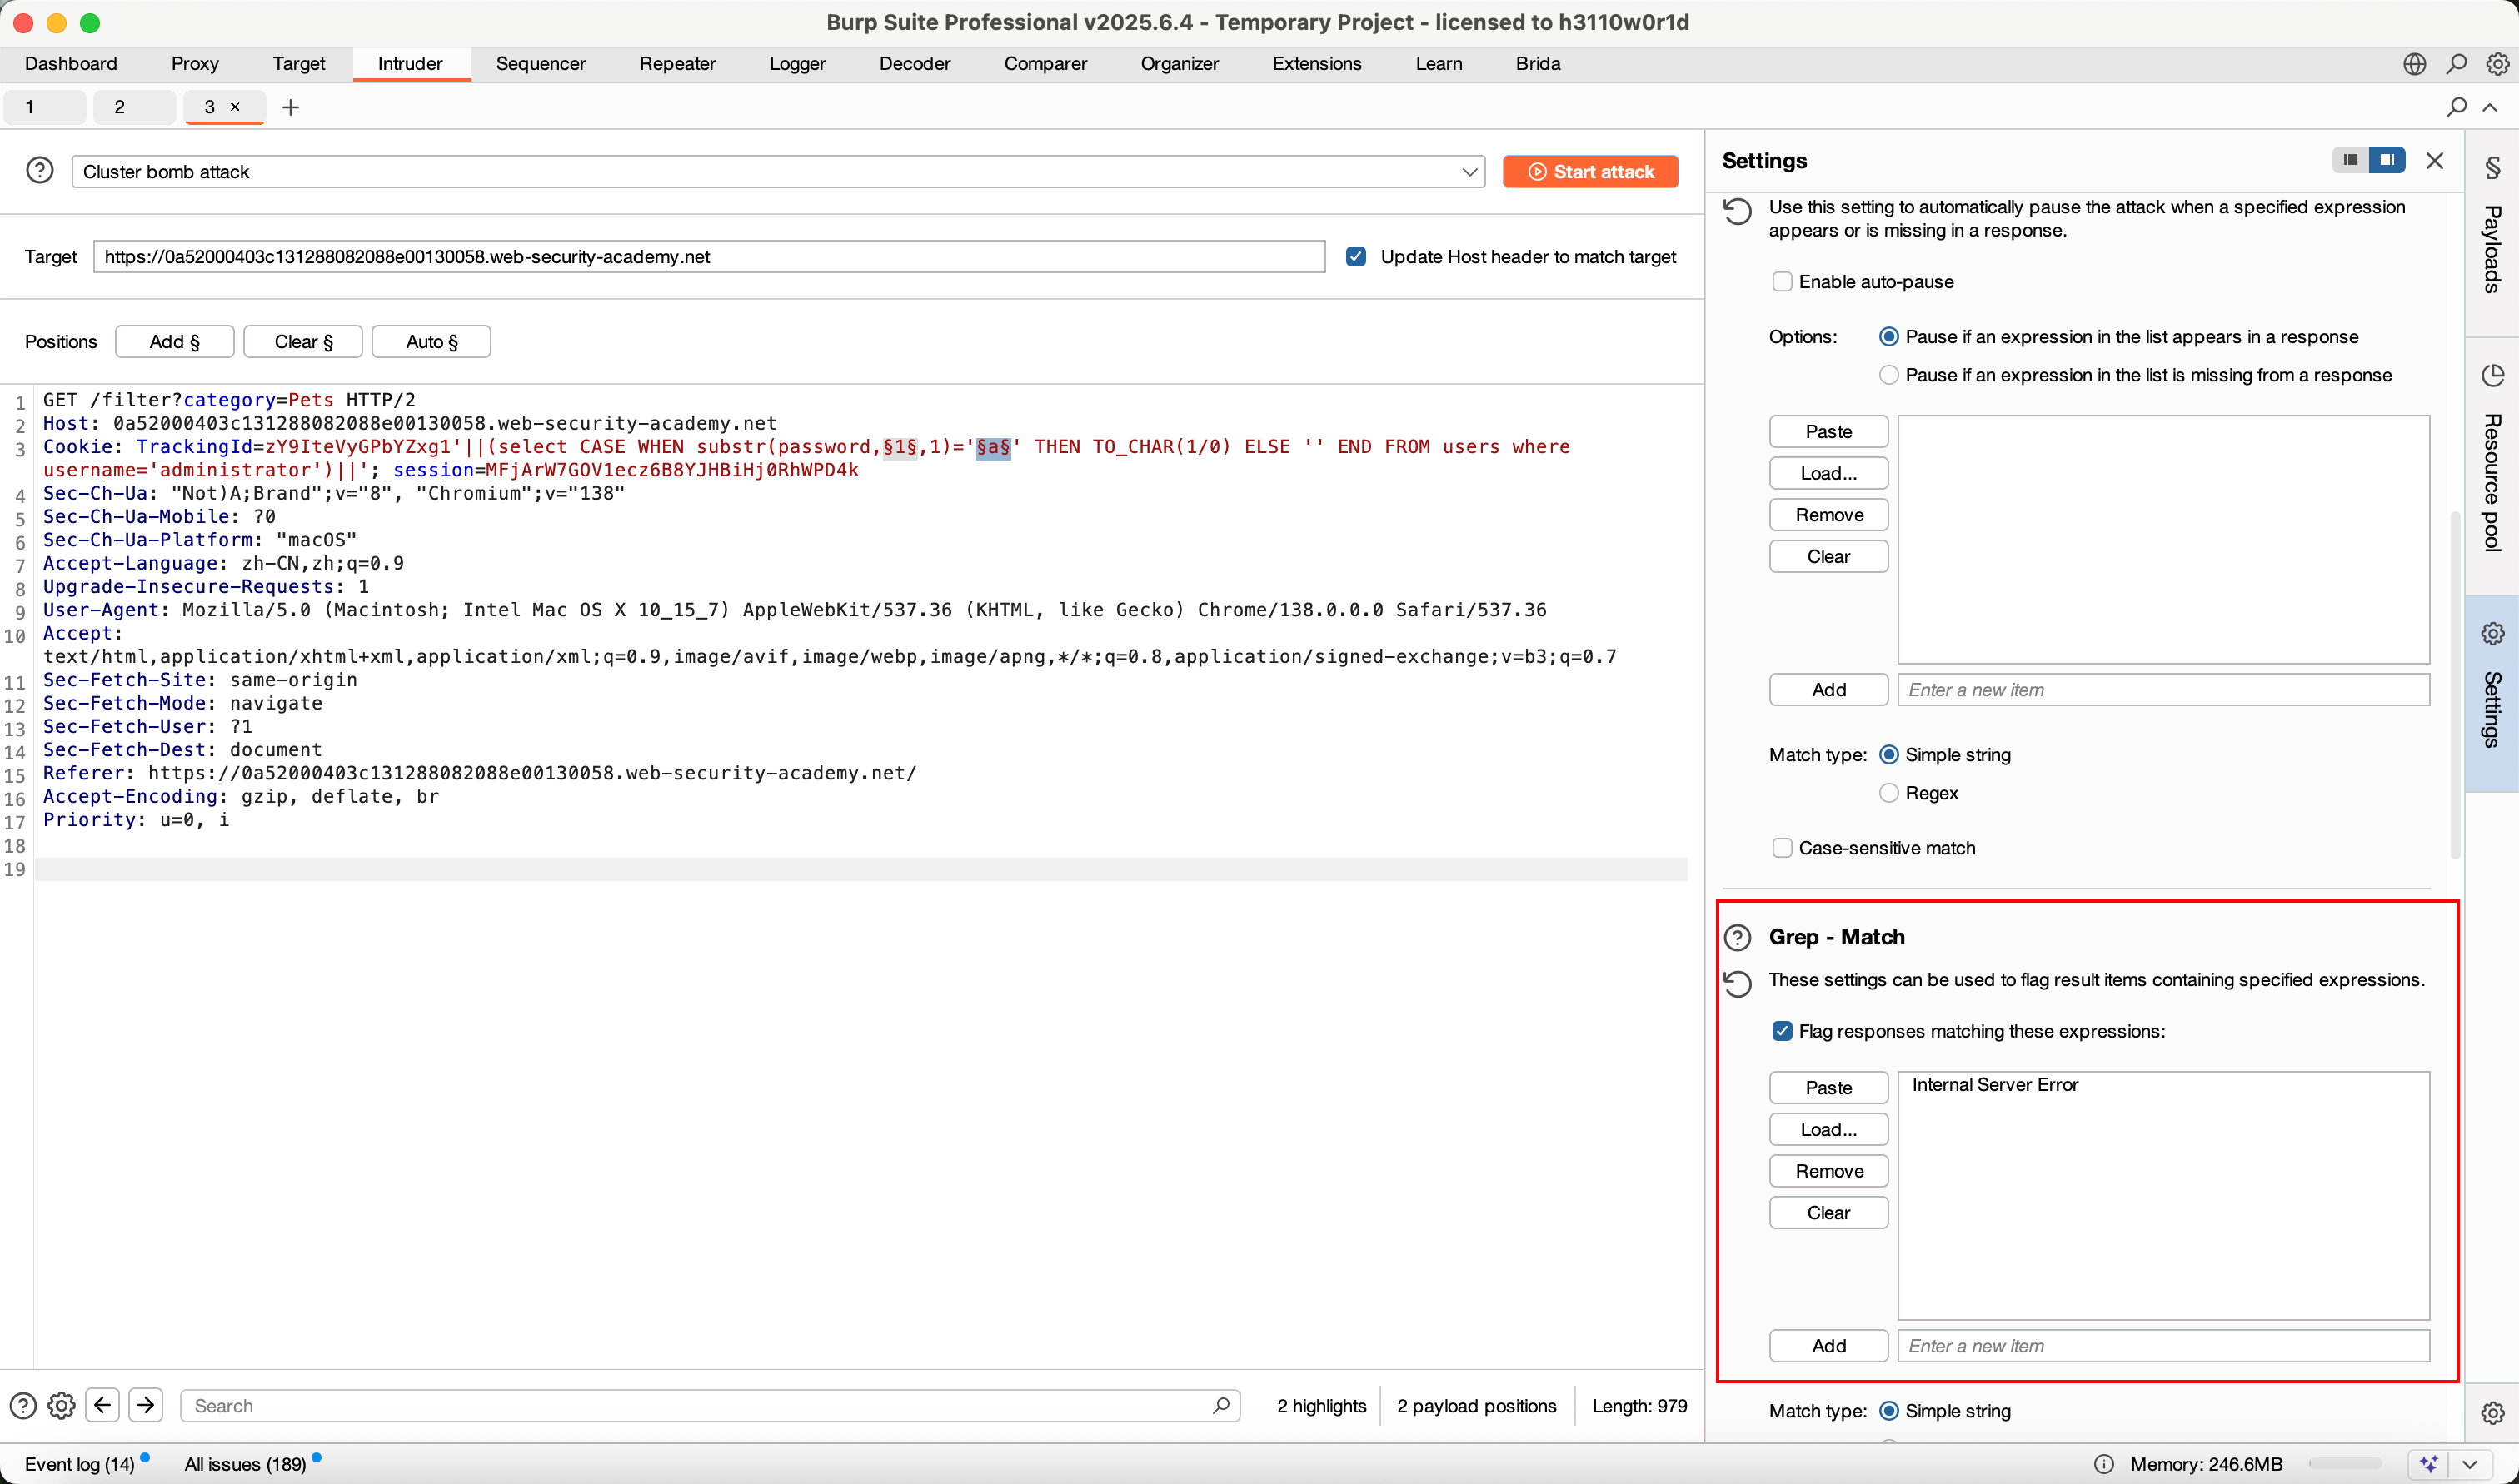Switch to Intruder tab 2

click(133, 107)
